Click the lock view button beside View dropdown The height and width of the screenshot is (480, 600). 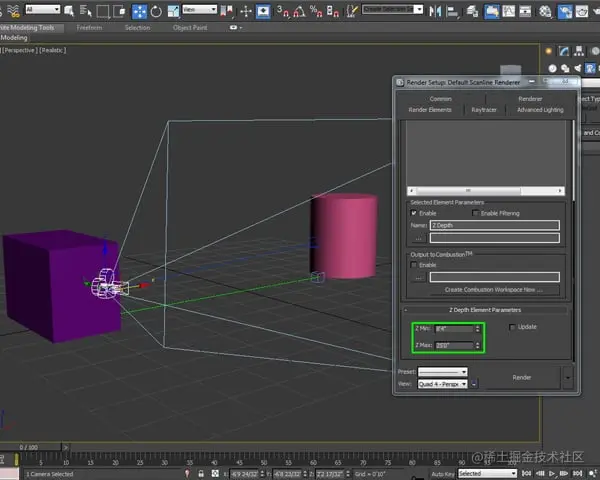click(474, 384)
